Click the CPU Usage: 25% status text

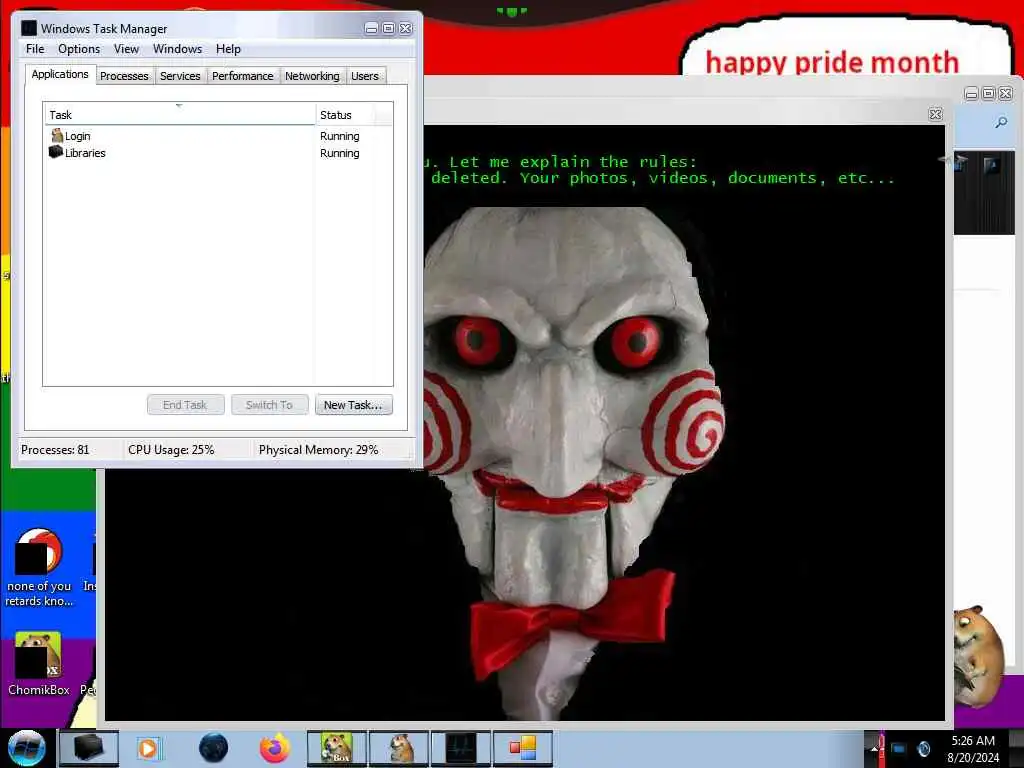[x=171, y=450]
